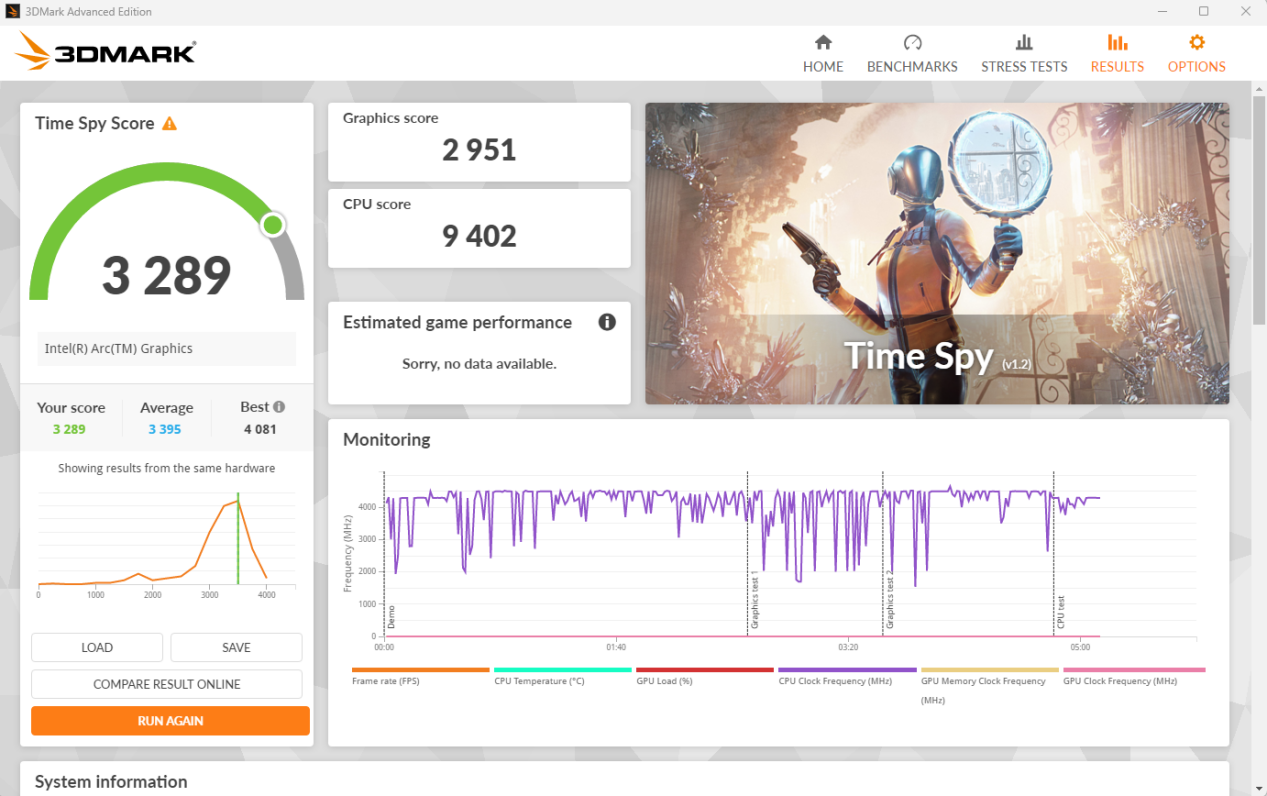Click the 3DMark app icon in the title bar

(13, 12)
